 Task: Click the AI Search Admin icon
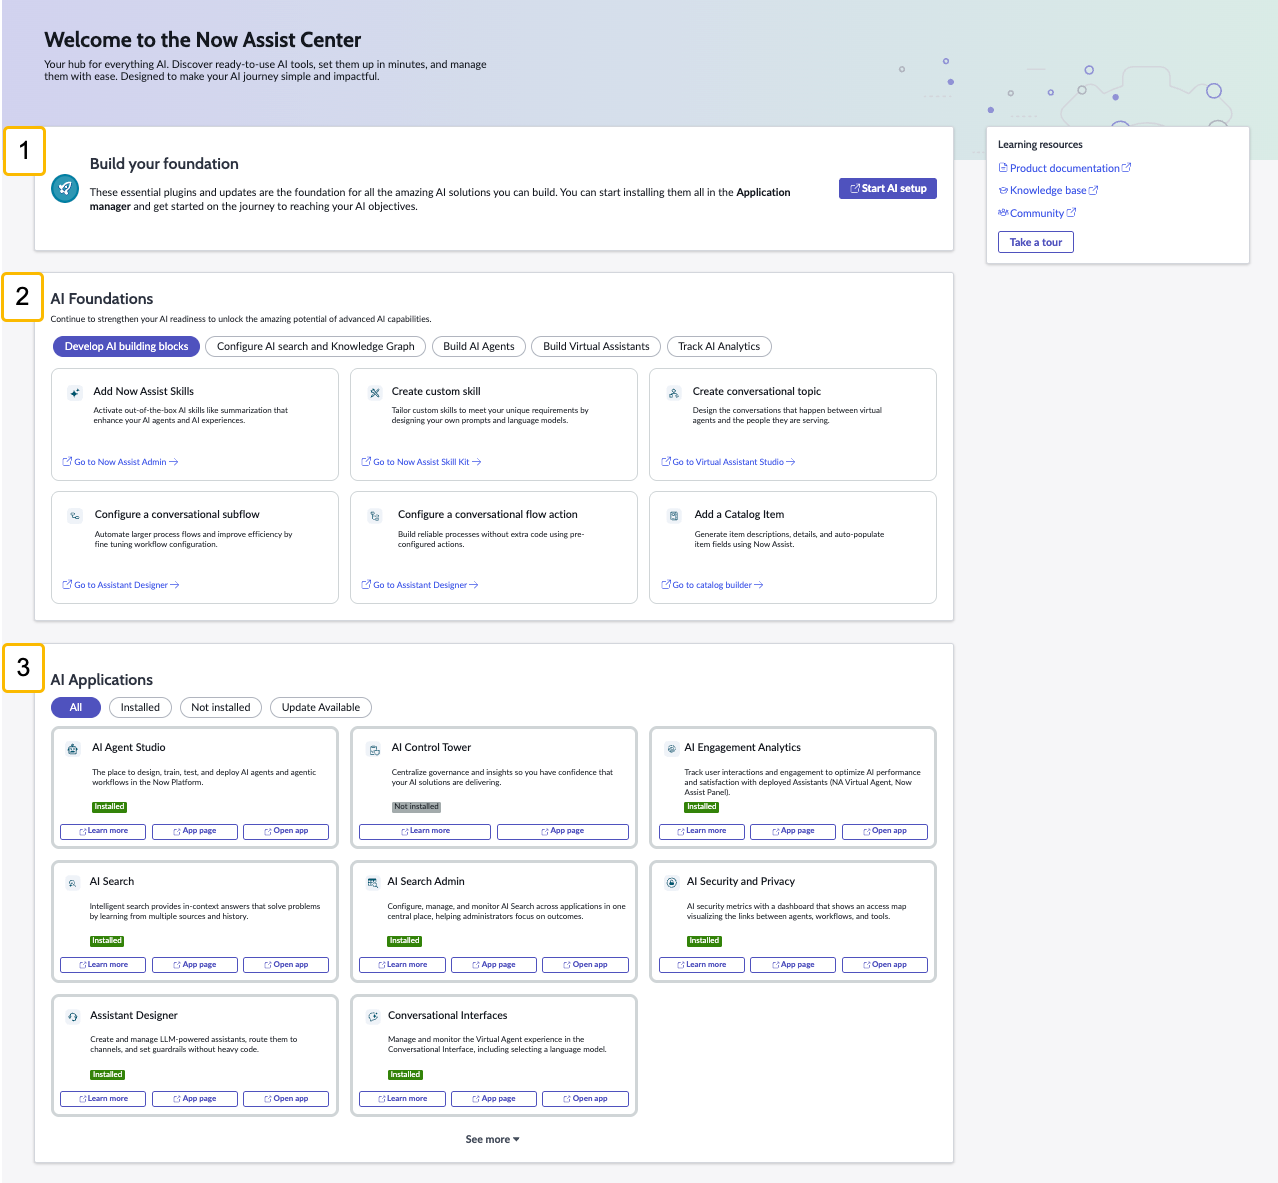pyautogui.click(x=373, y=883)
